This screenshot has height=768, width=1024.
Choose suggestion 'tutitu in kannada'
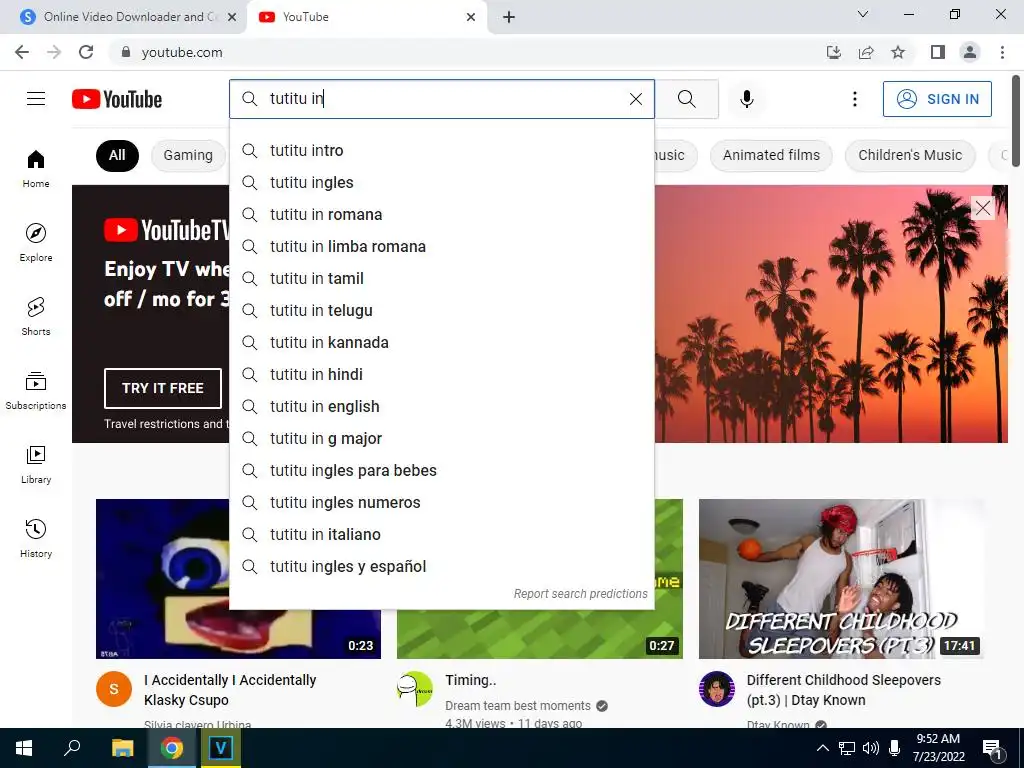tap(441, 342)
